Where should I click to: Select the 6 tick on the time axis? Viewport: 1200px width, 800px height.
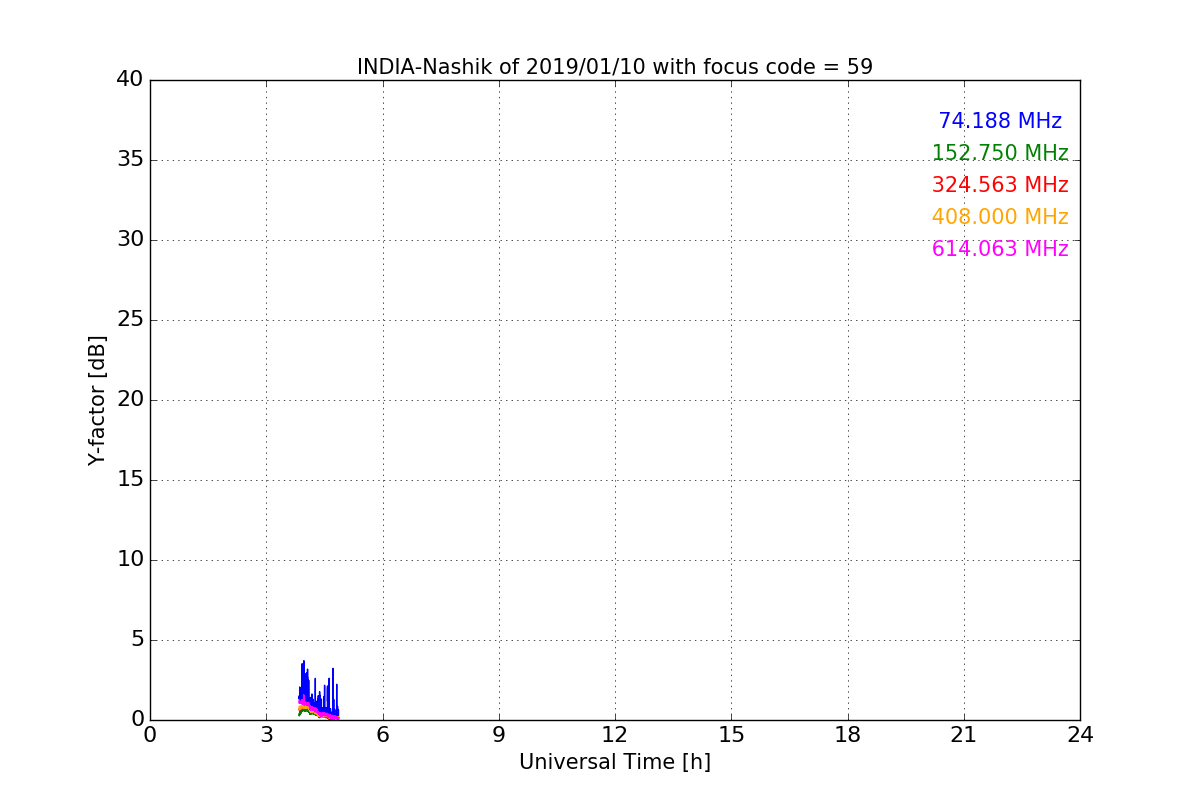click(382, 734)
